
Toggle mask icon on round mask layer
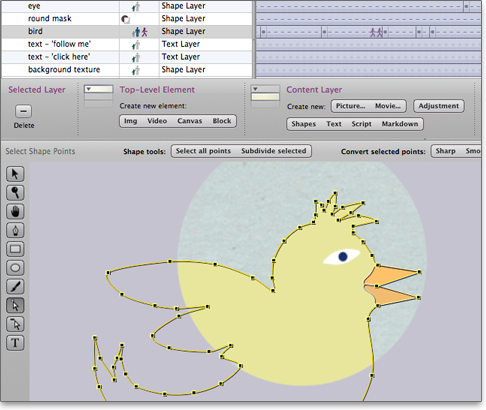click(x=125, y=19)
